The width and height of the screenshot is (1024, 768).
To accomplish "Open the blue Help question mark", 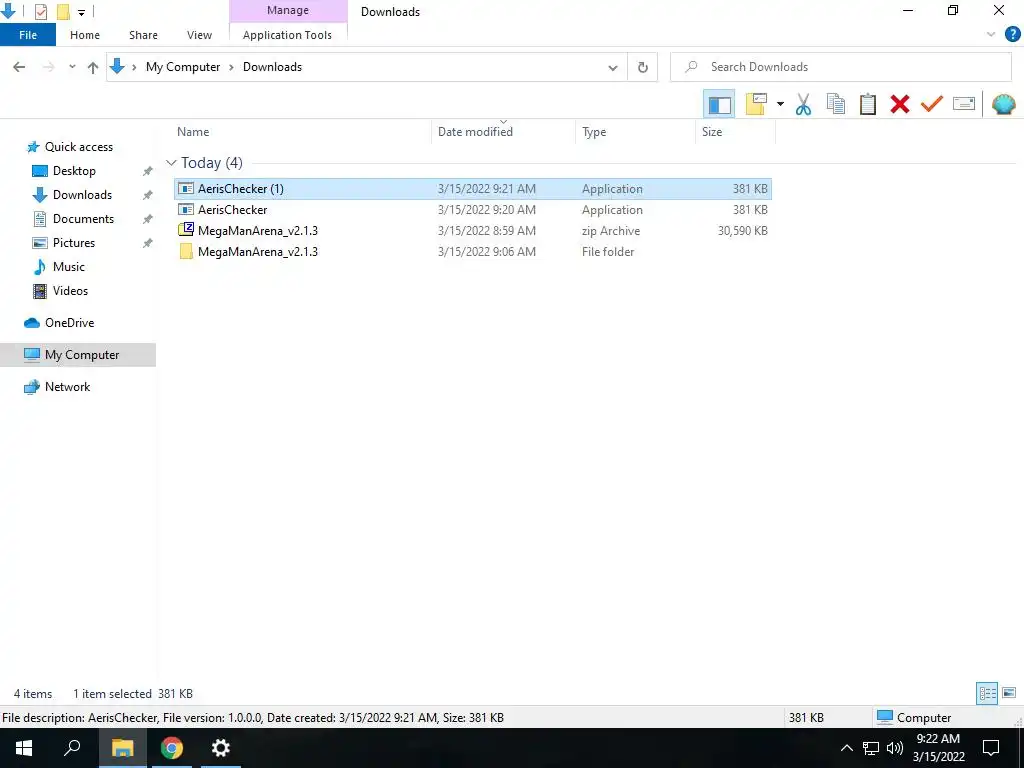I will pyautogui.click(x=1012, y=35).
